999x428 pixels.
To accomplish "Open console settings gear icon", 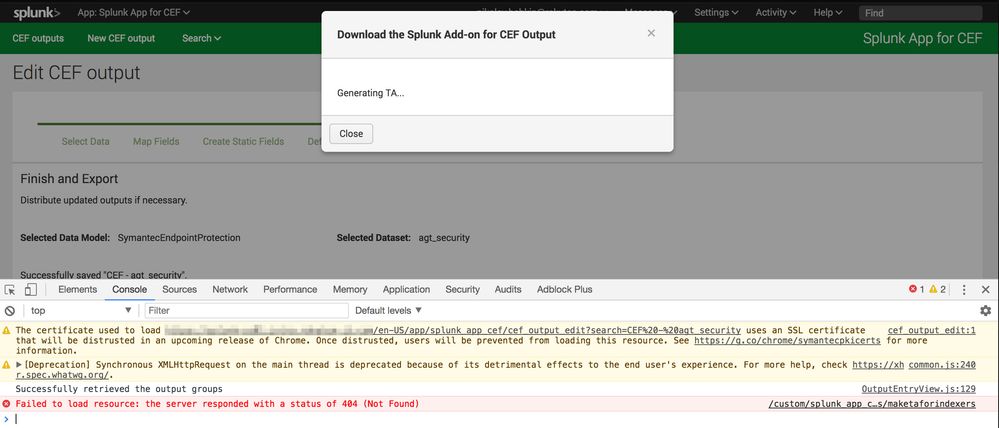I will point(985,311).
